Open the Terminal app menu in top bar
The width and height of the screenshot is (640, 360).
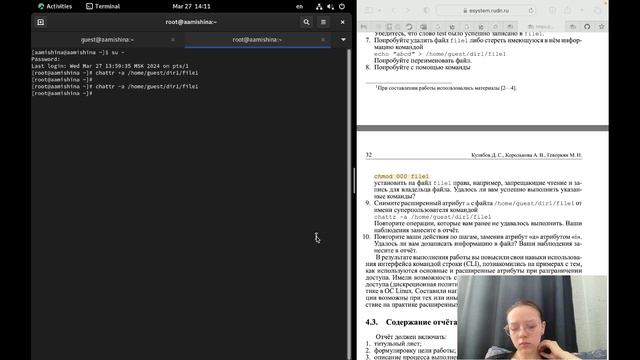pyautogui.click(x=103, y=6)
